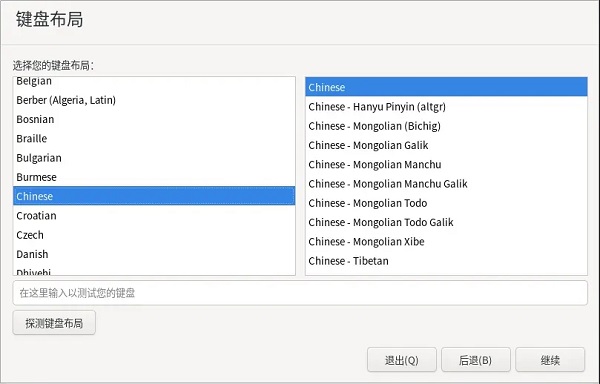The width and height of the screenshot is (600, 384).
Task: Select Chinese - Mongolian Manchu Galik variant
Action: (x=446, y=184)
